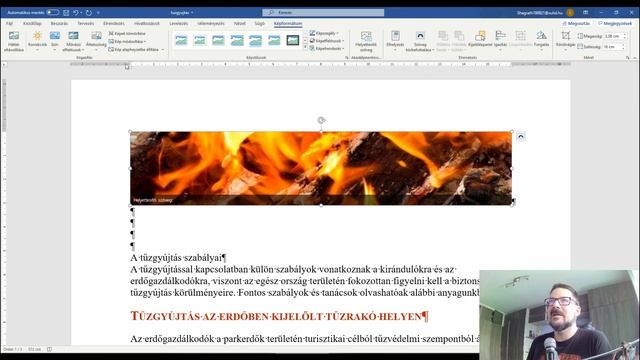
Task: Open the Quick Access Toolbar customize dropdown
Action: 98,13
